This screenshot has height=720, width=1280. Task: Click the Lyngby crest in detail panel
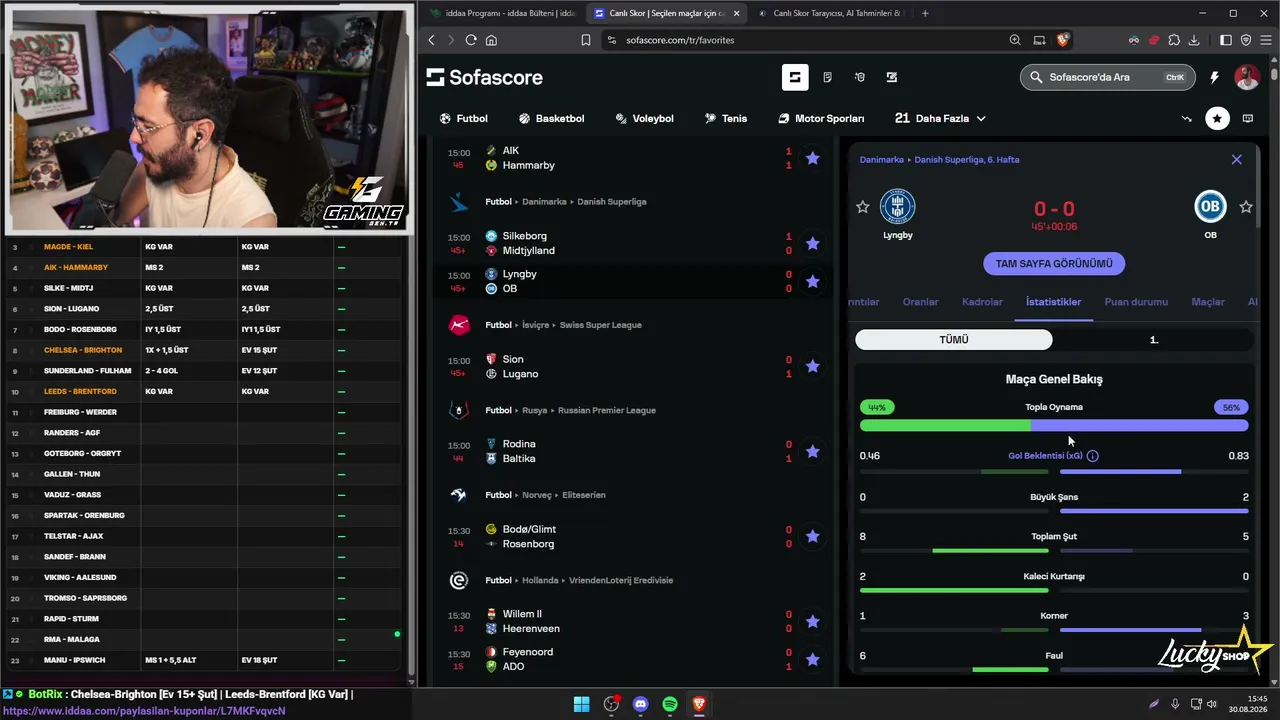[898, 207]
